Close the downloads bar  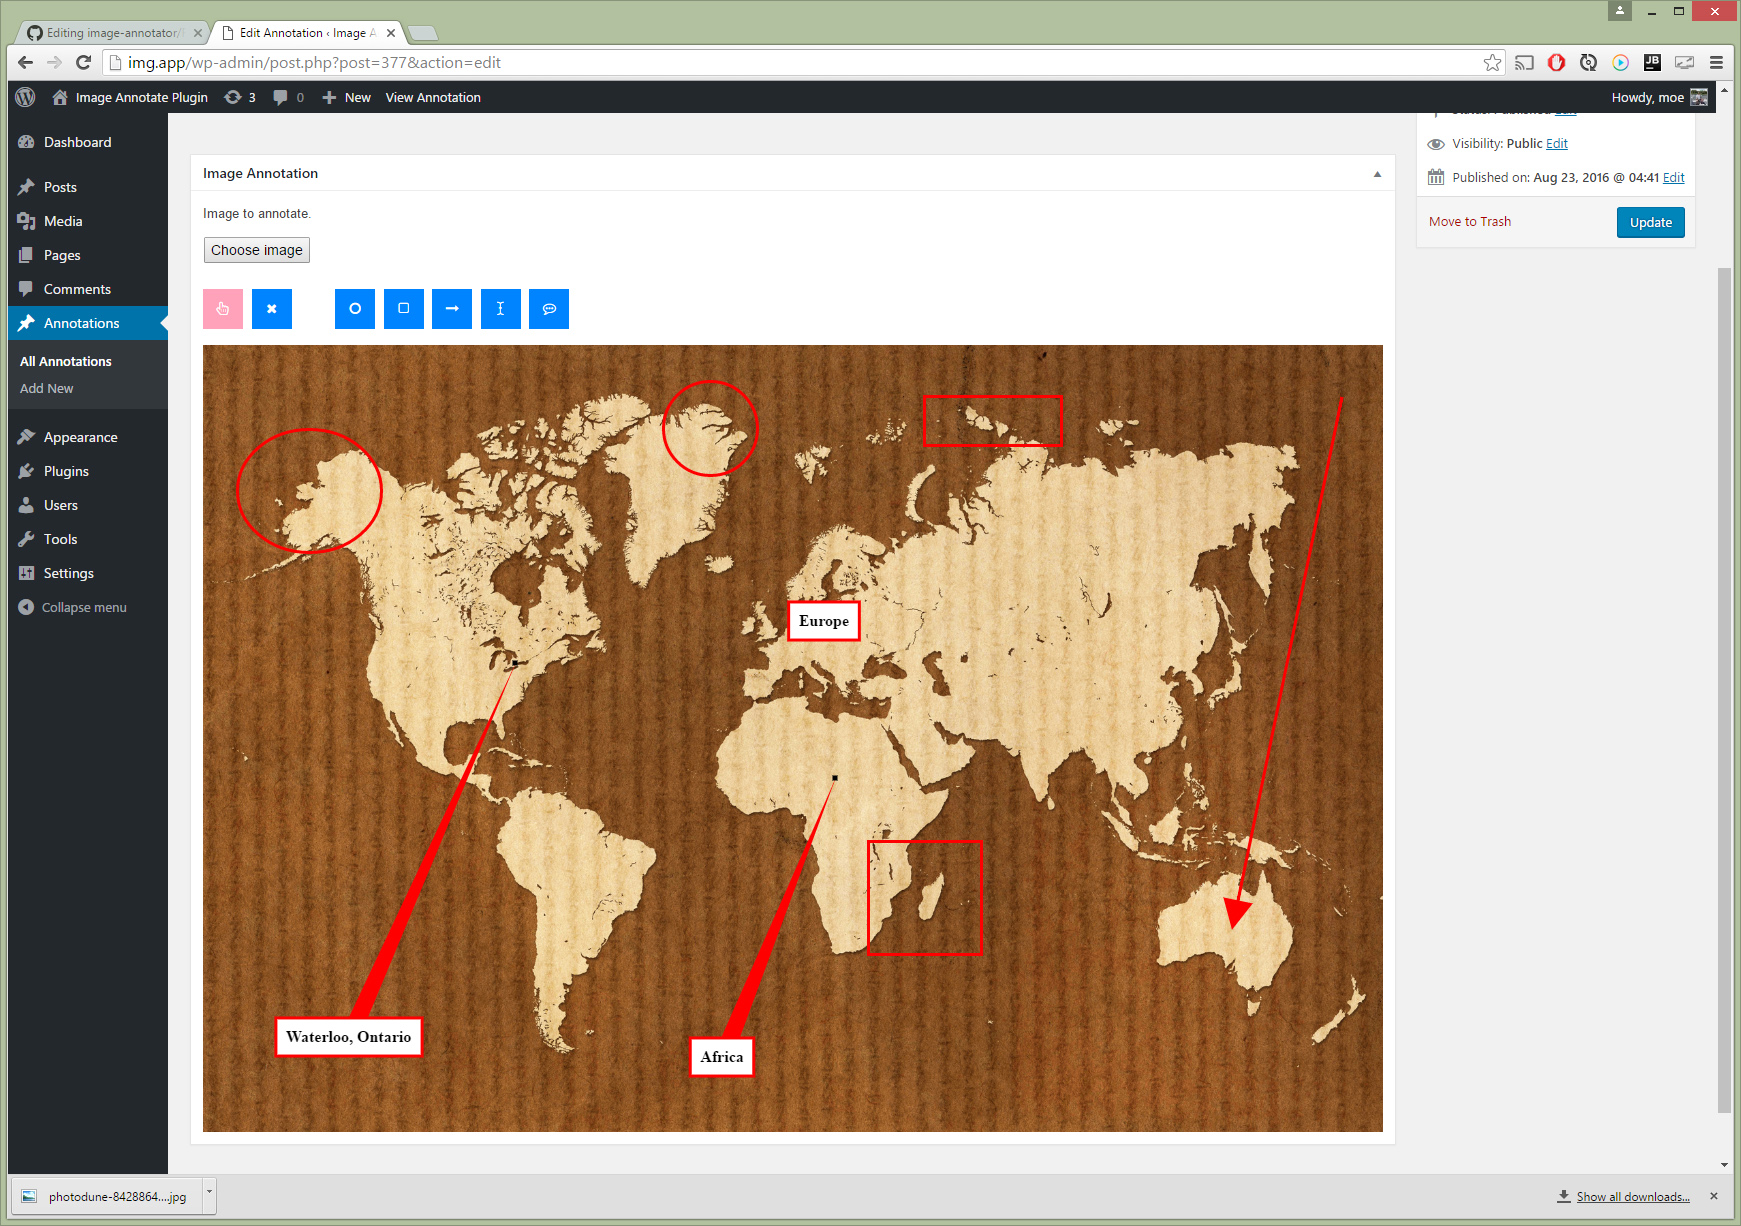[1713, 1196]
